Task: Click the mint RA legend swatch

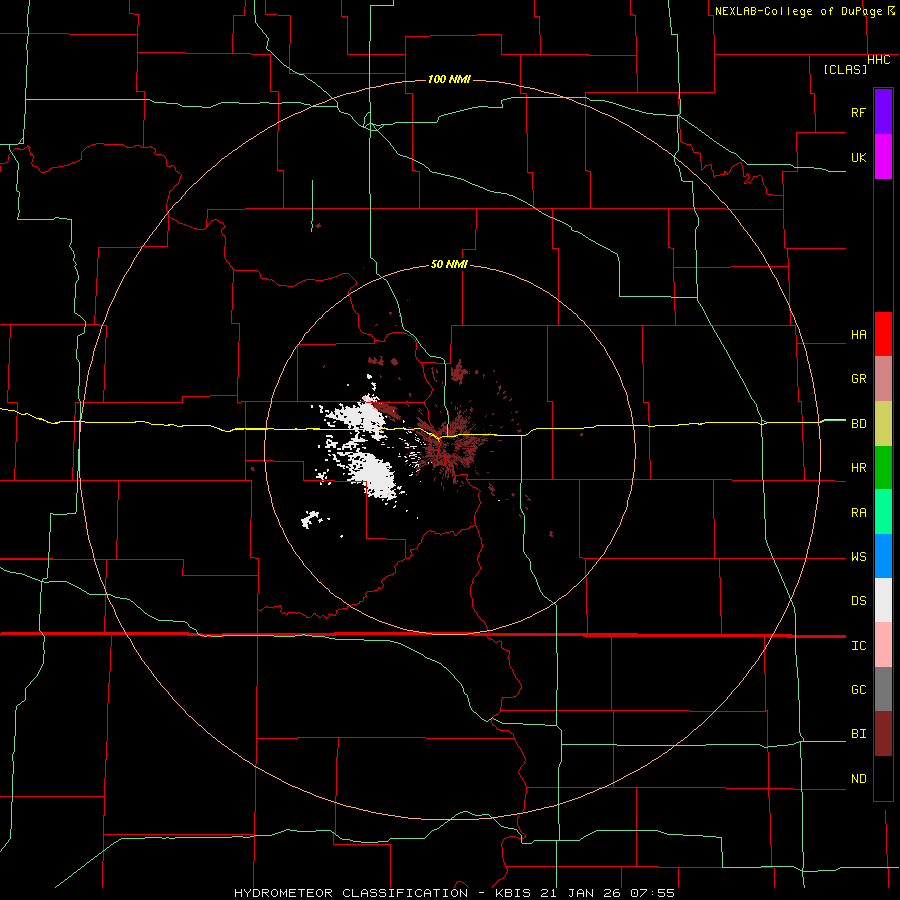Action: click(x=883, y=512)
